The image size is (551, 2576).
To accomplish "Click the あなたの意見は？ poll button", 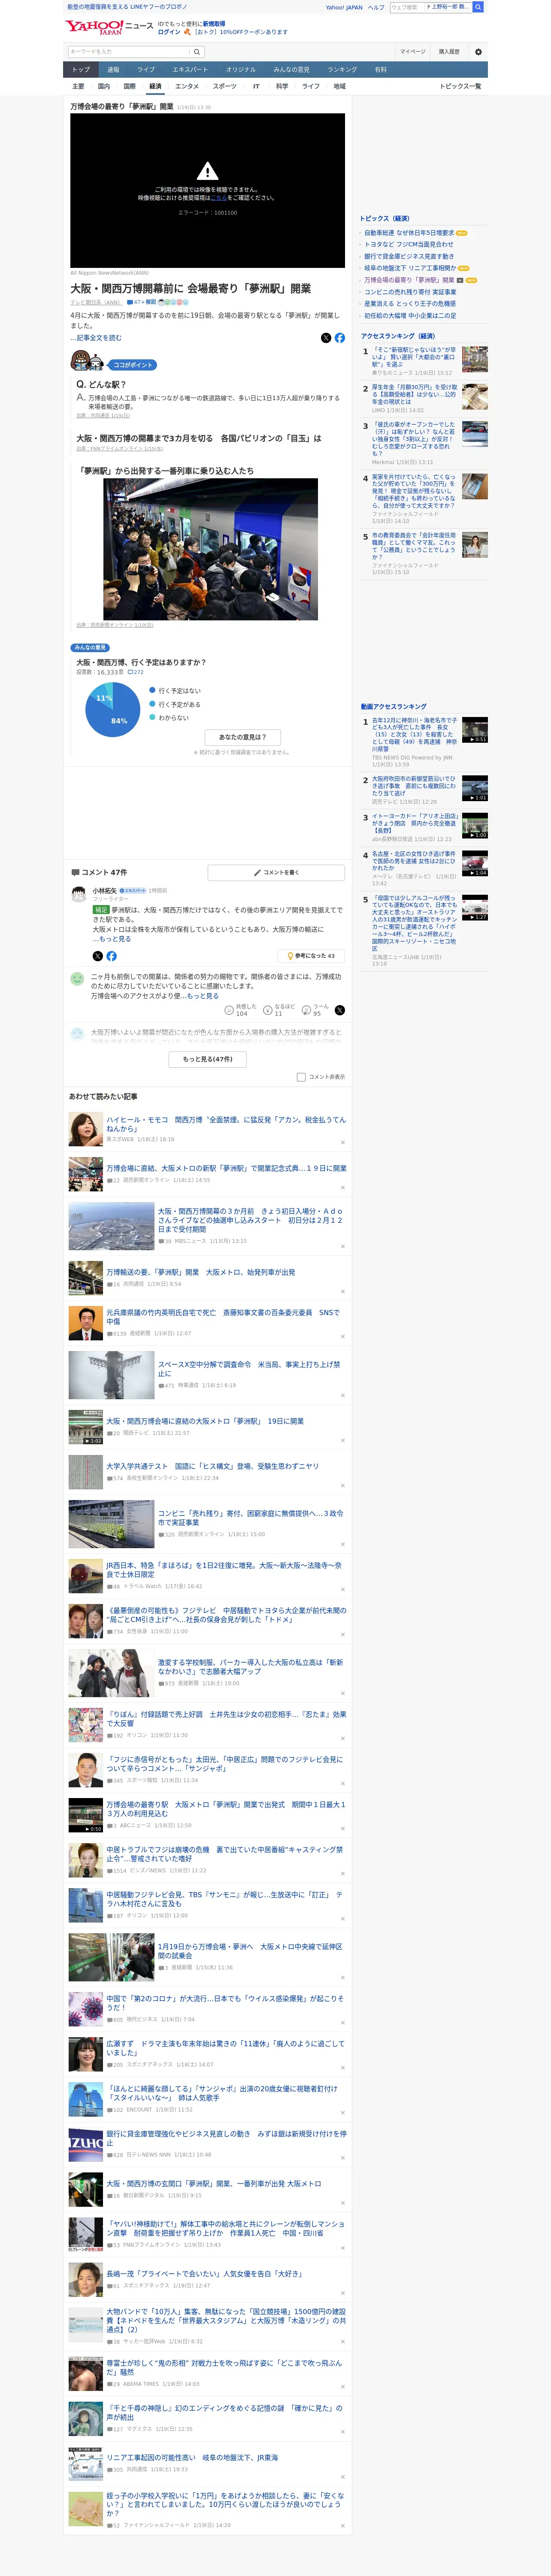I will tap(242, 737).
